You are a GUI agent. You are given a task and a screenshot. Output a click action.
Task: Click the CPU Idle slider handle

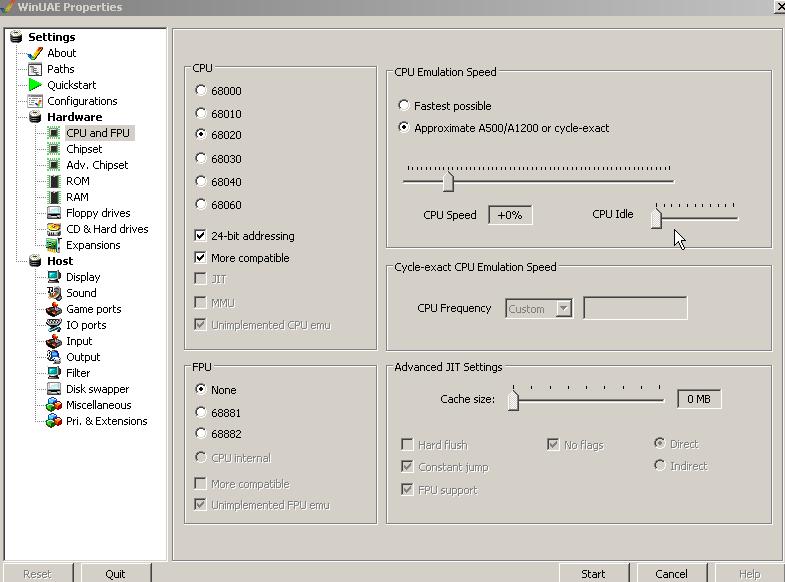point(656,219)
